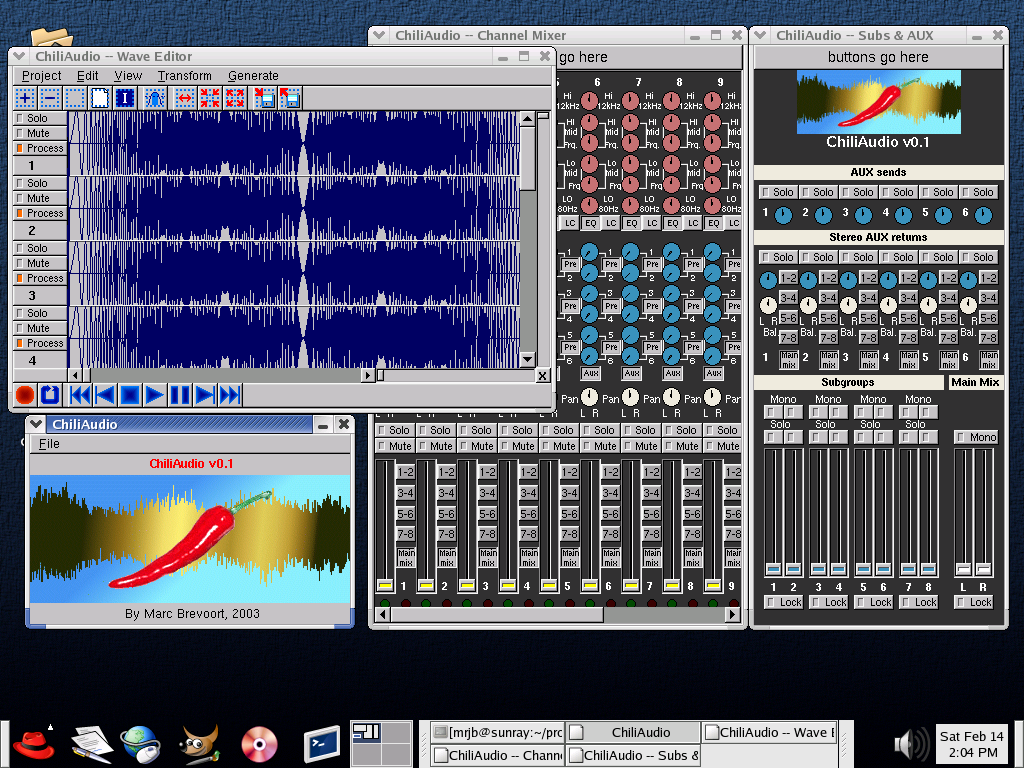Mute channel 4 in the Channel Mixer

coord(517,446)
